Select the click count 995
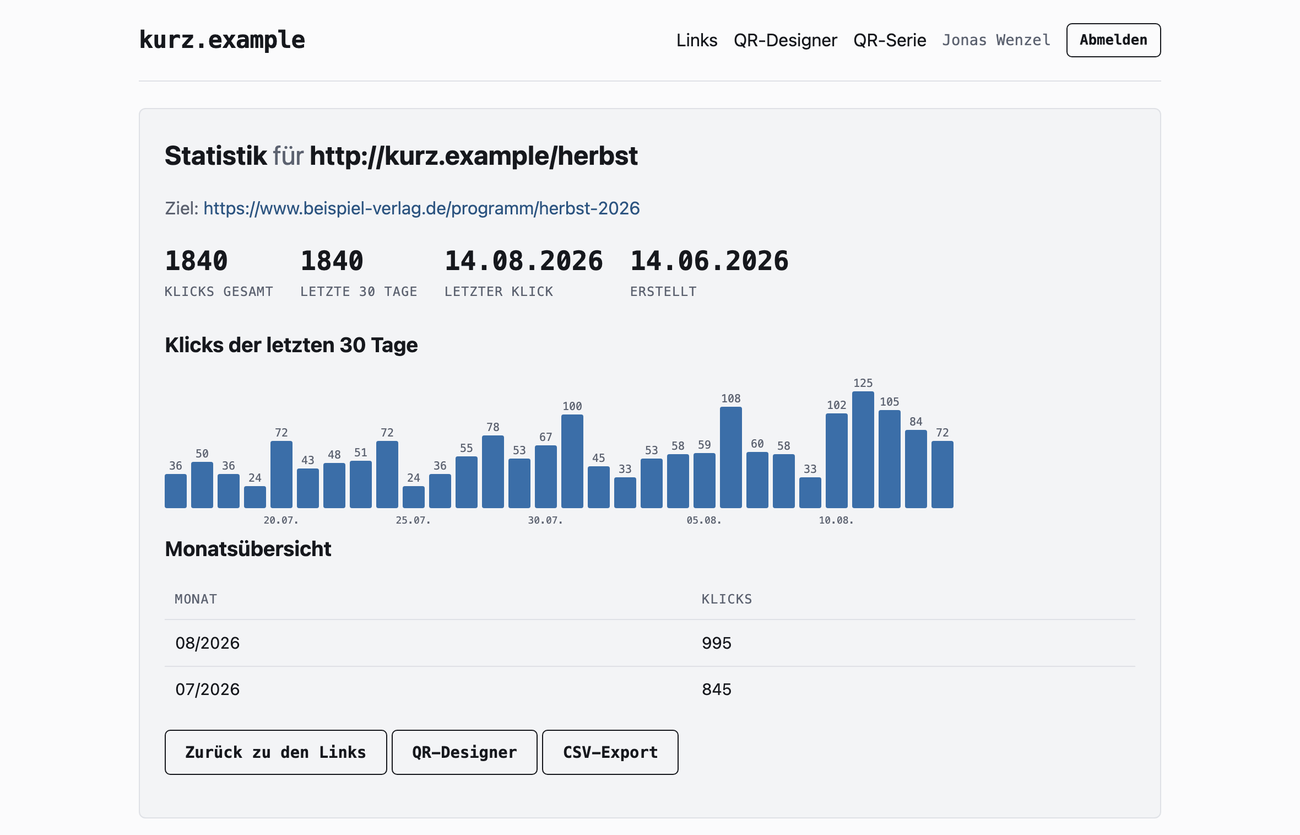This screenshot has width=1300, height=835. click(x=717, y=643)
